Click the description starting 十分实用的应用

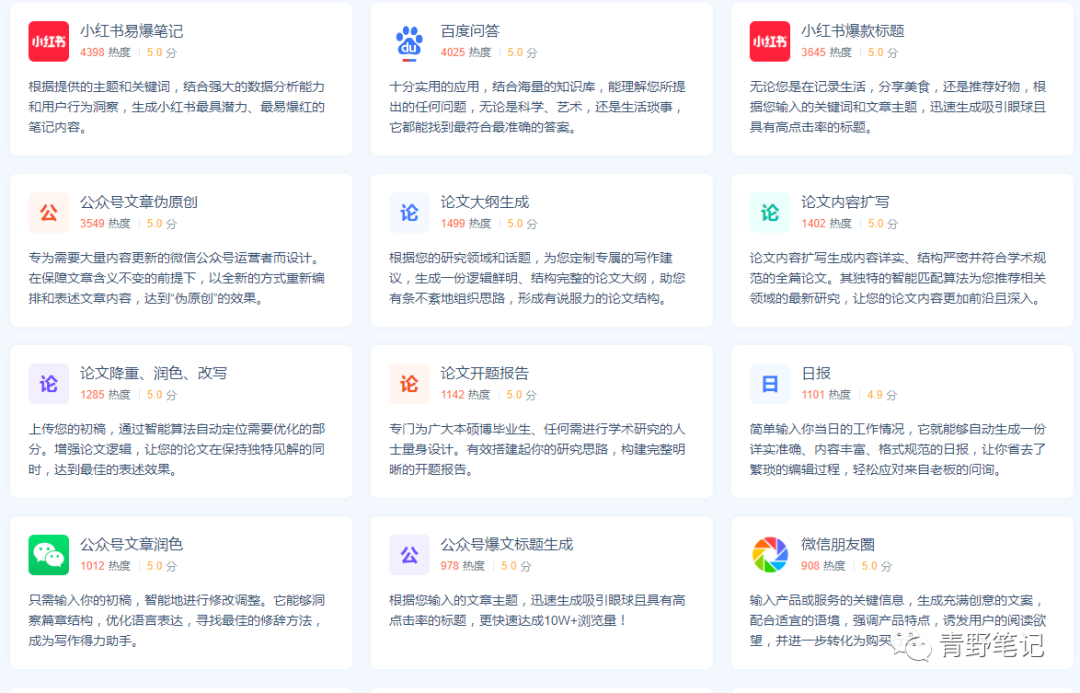tap(537, 107)
